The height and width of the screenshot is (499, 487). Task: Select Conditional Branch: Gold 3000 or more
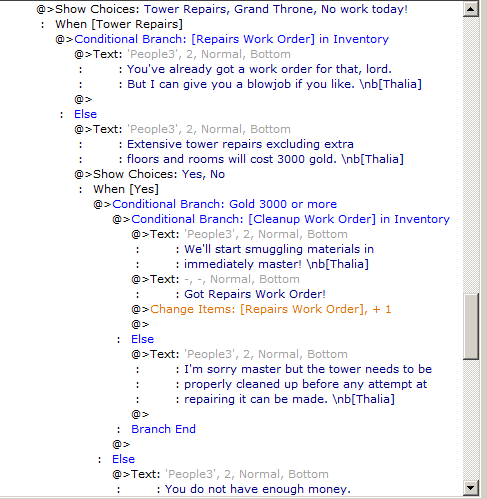coord(215,204)
